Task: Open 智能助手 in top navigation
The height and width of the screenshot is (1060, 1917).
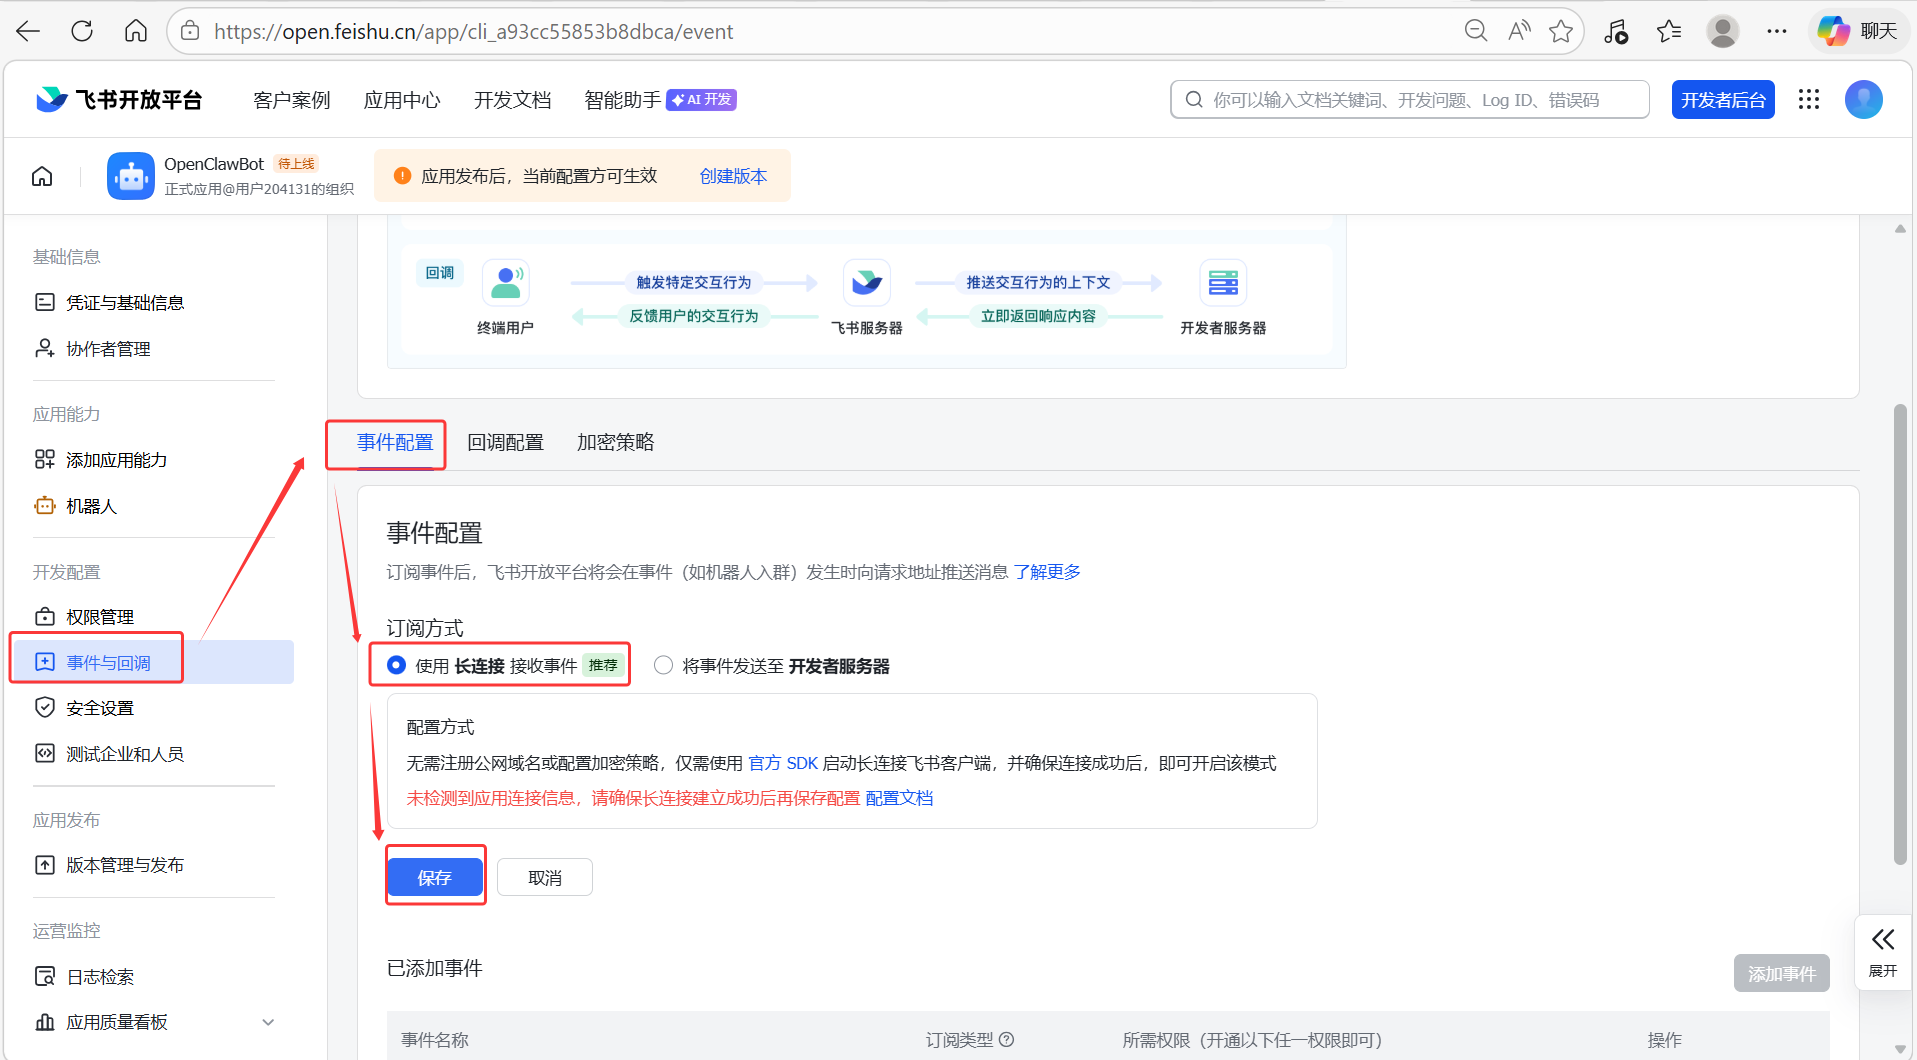Action: 622,100
